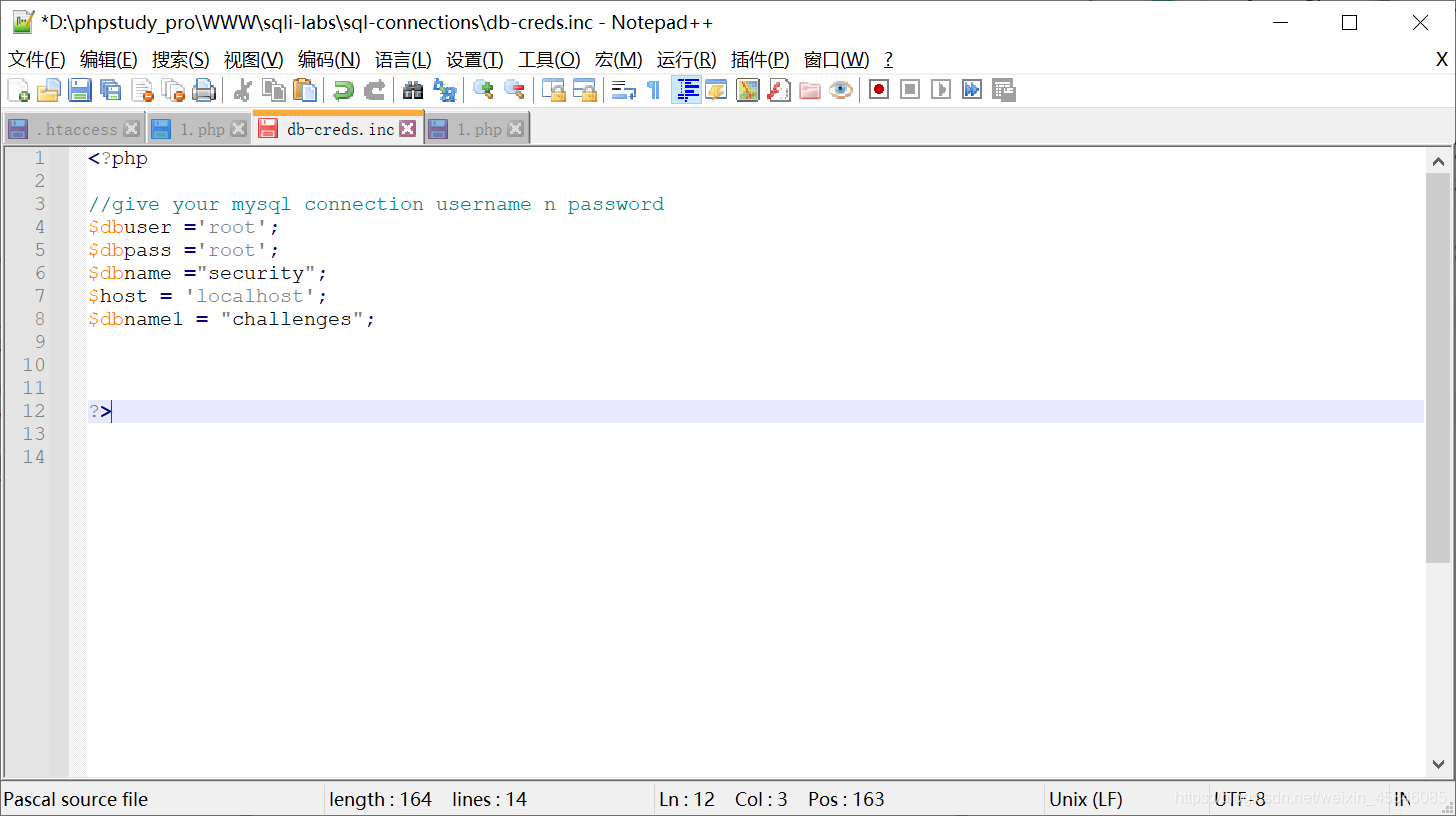Toggle the Word wrap toolbar icon
1456x816 pixels.
(623, 90)
